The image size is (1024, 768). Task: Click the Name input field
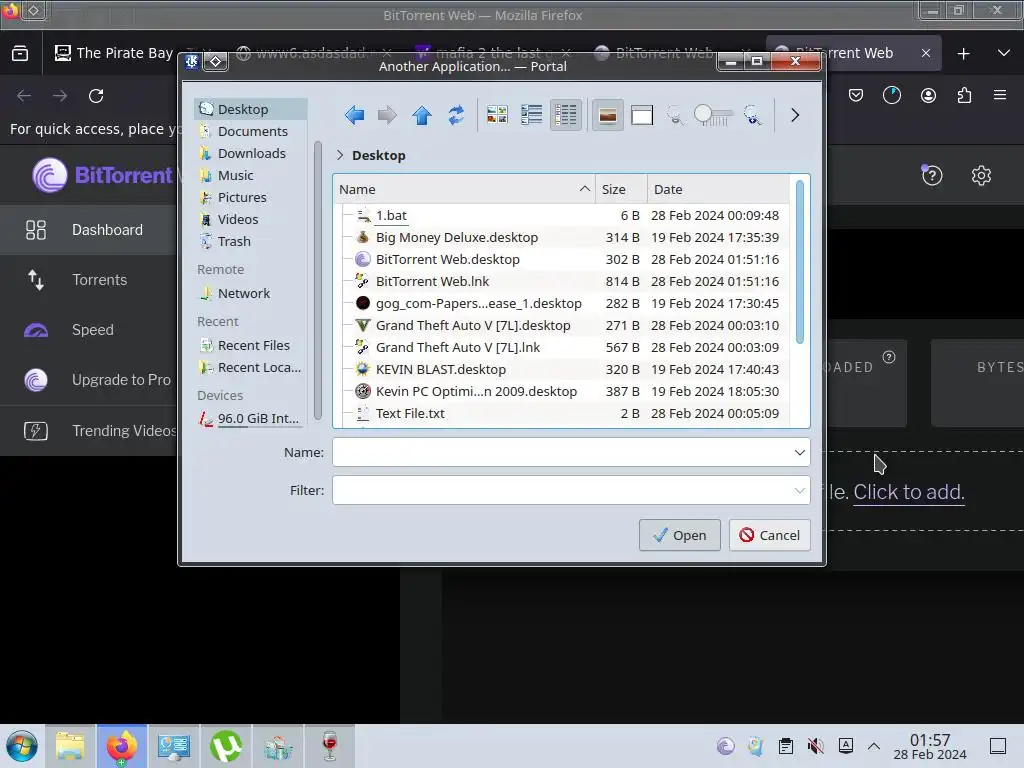(x=571, y=453)
